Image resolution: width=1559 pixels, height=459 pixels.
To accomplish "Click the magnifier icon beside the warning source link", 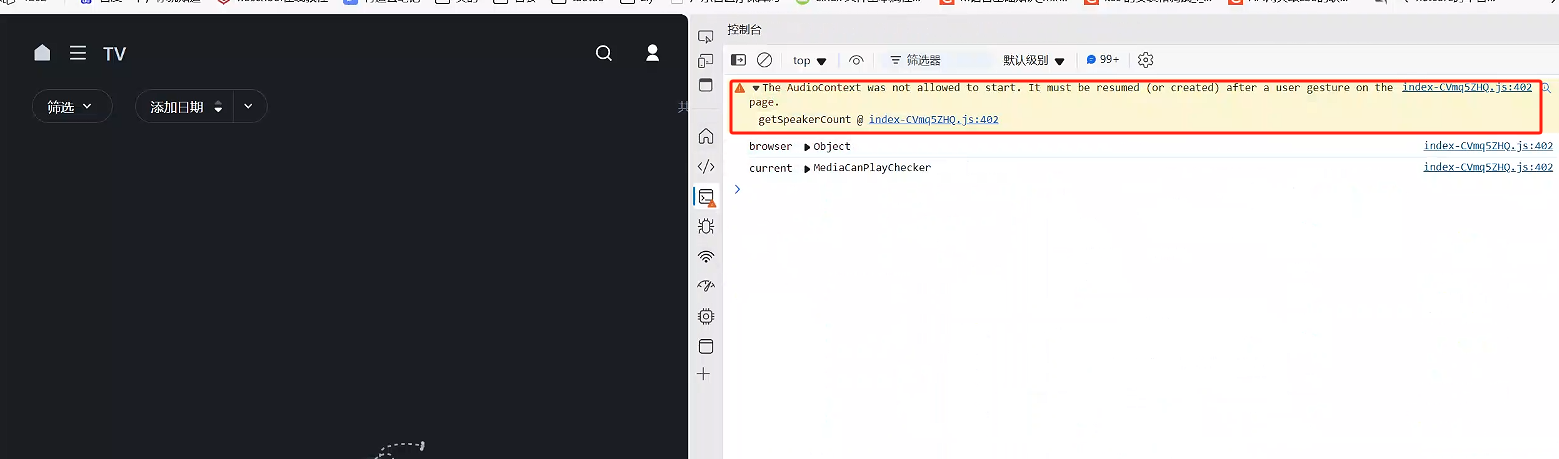I will 1545,88.
